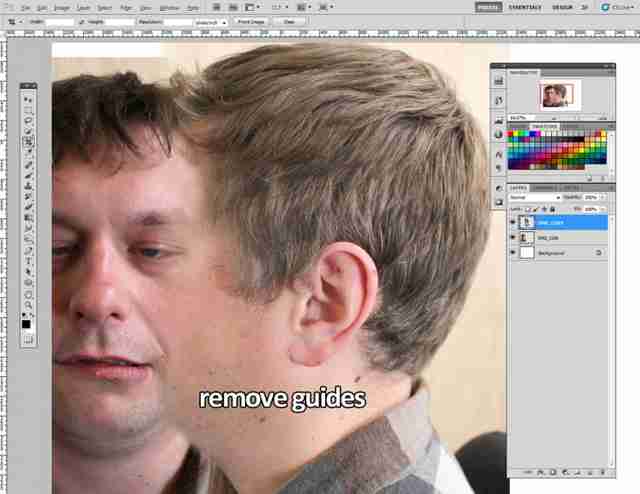
Task: Click the Front Image button
Action: [x=251, y=22]
